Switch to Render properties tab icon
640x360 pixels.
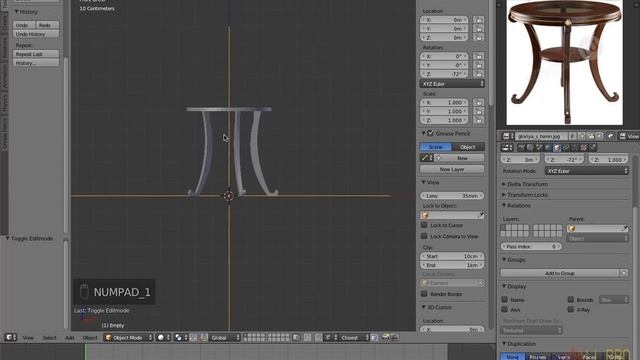(x=521, y=148)
